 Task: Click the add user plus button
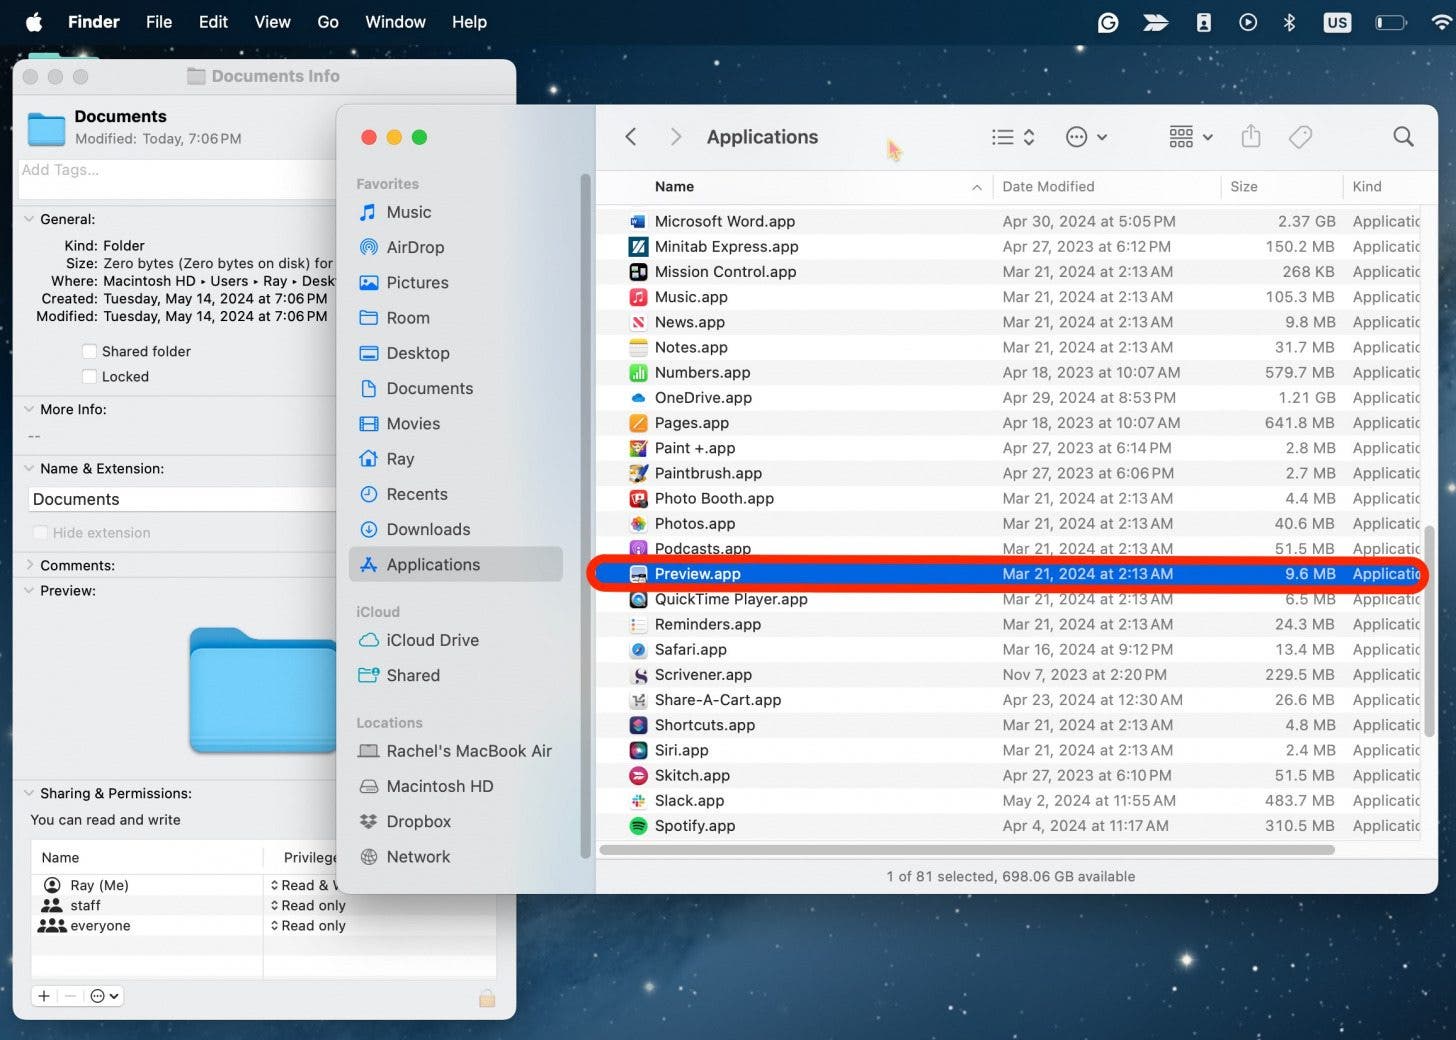coord(43,996)
